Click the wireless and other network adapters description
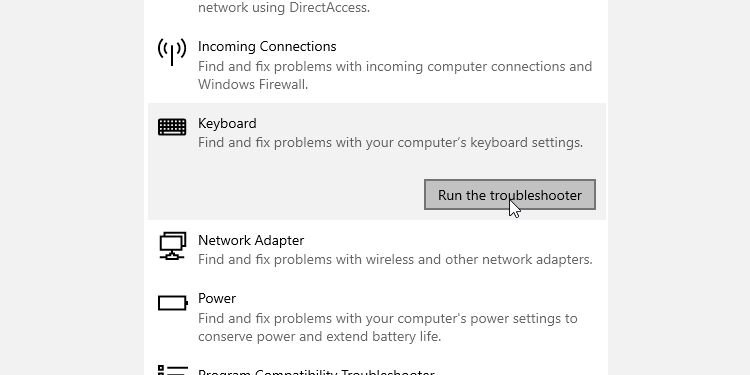 395,259
